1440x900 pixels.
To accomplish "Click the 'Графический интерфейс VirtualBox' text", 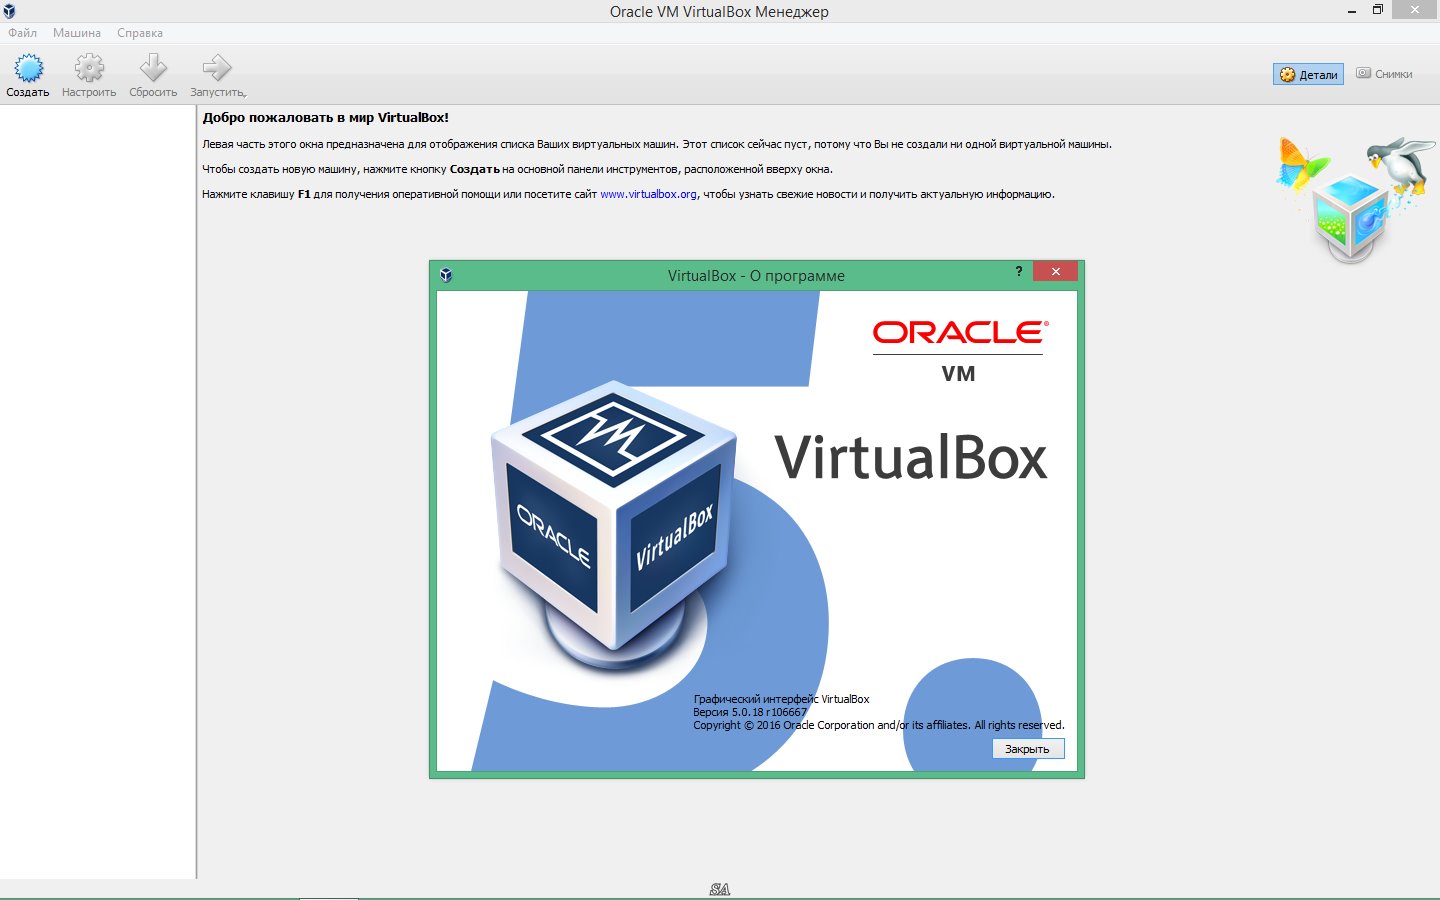I will [x=781, y=699].
